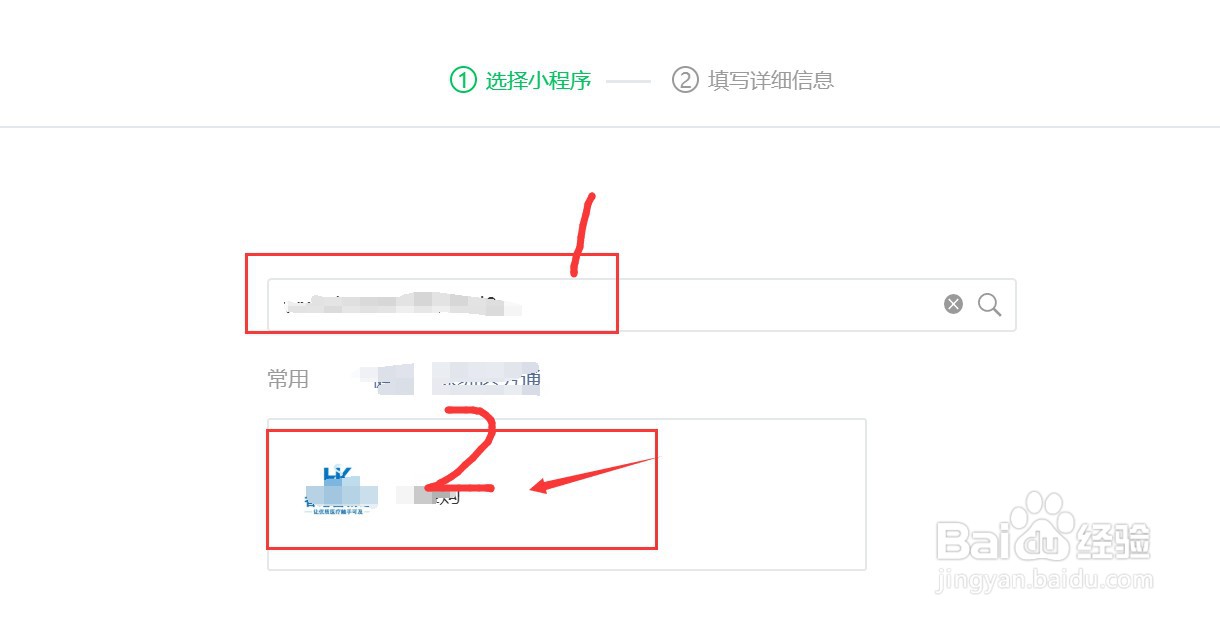Clear the search text with the X icon
Screen dimensions: 1220x621
[953, 304]
